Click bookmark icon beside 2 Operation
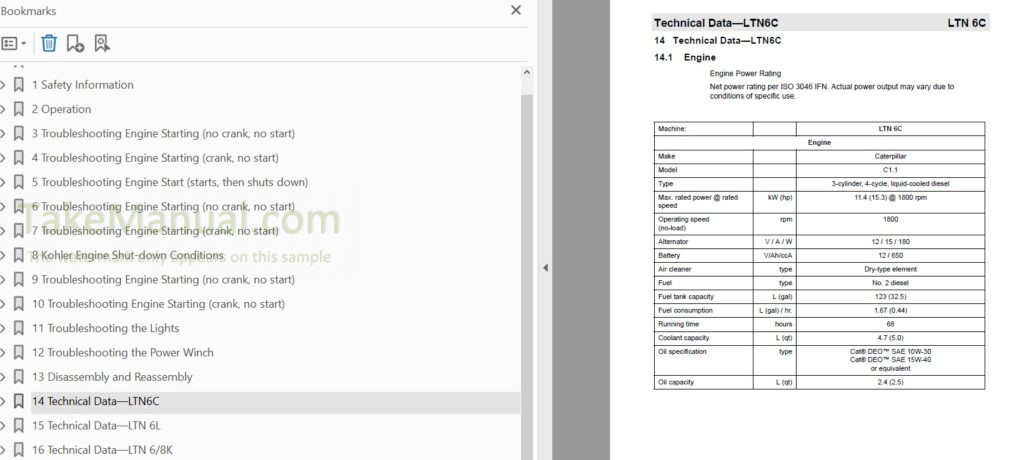The height and width of the screenshot is (460, 1024). point(18,109)
